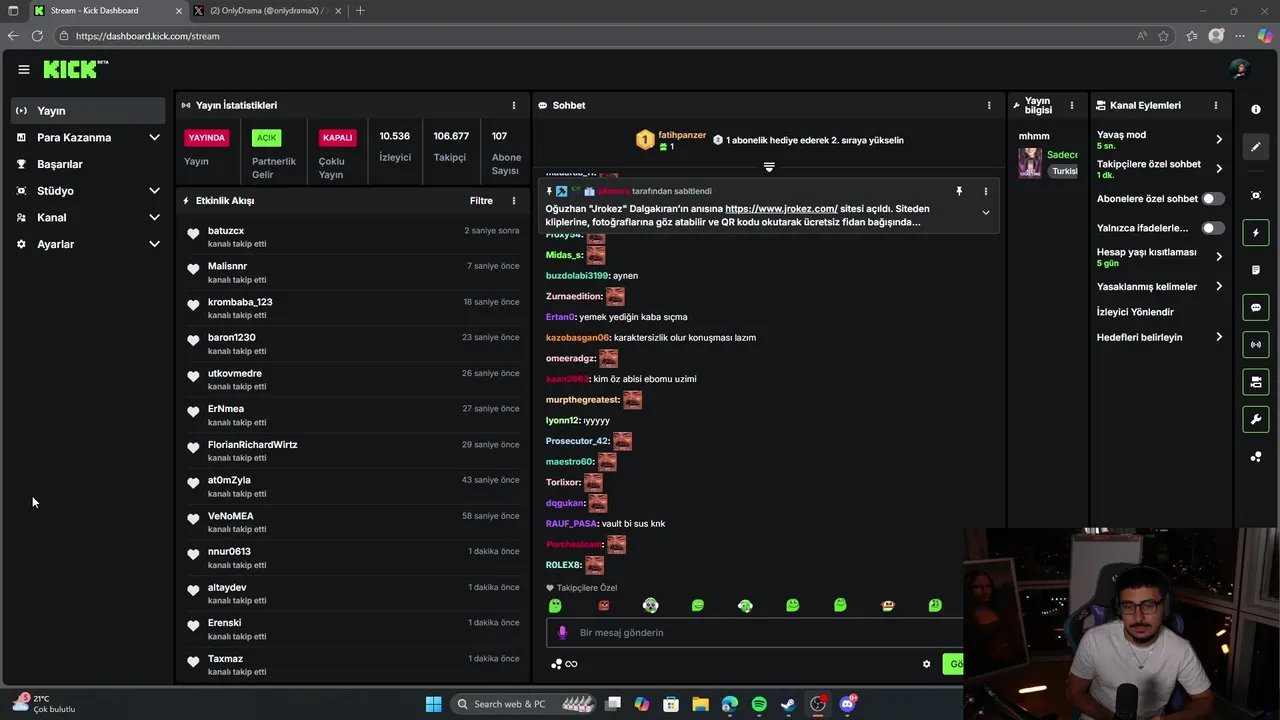The height and width of the screenshot is (720, 1280).
Task: Click the pin icon on the pinned message
Action: pos(958,191)
